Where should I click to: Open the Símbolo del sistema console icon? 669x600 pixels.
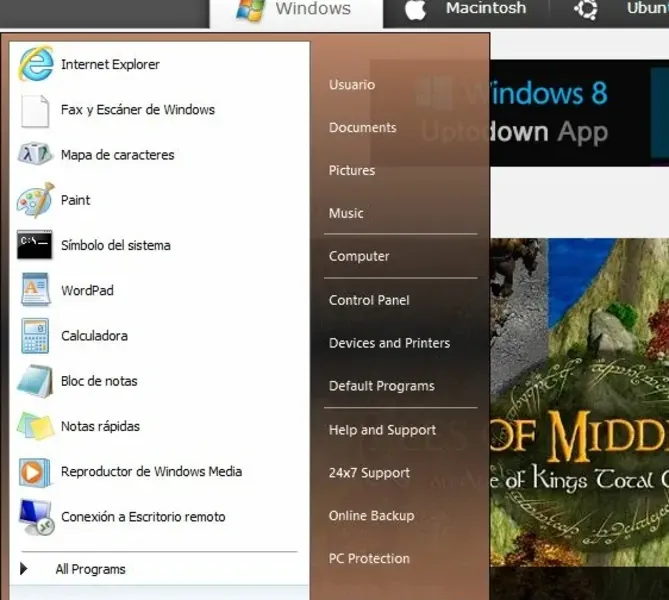click(x=35, y=245)
